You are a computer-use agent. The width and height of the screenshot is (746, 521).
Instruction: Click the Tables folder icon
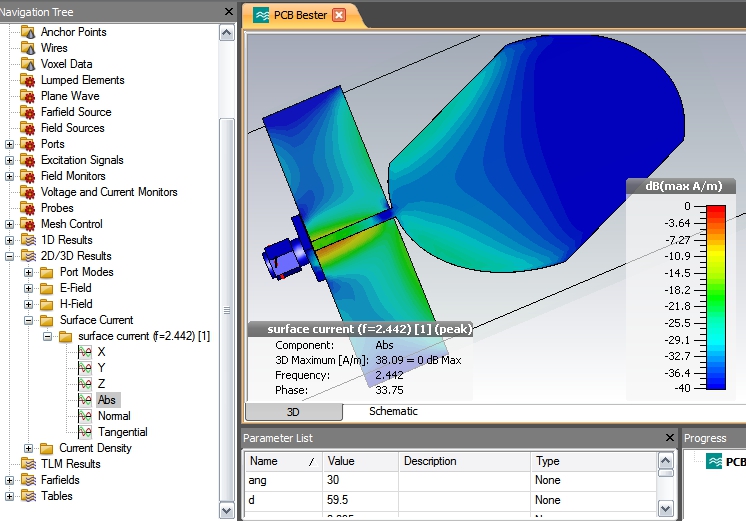[x=28, y=496]
